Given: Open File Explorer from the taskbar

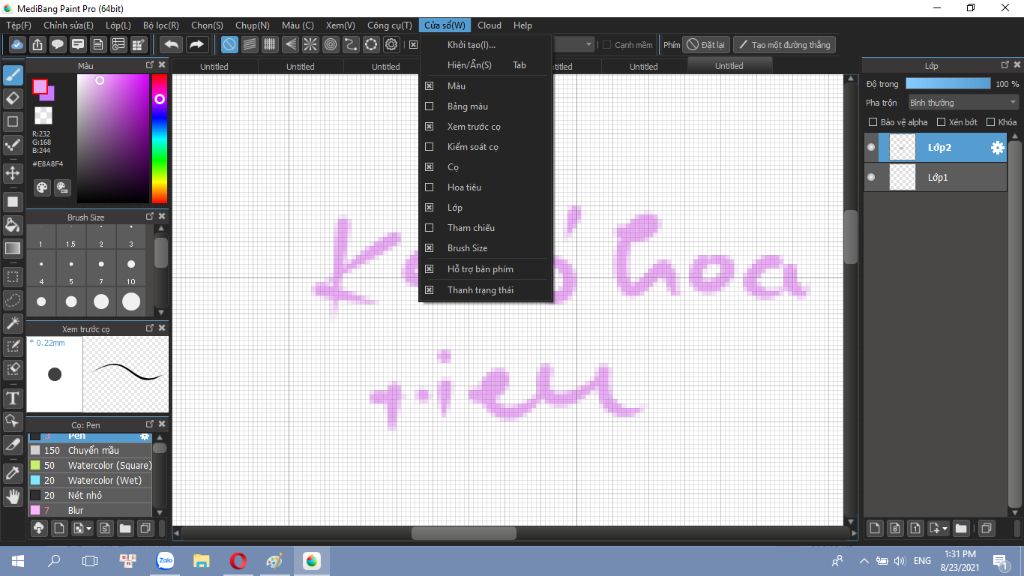Looking at the screenshot, I should click(201, 561).
